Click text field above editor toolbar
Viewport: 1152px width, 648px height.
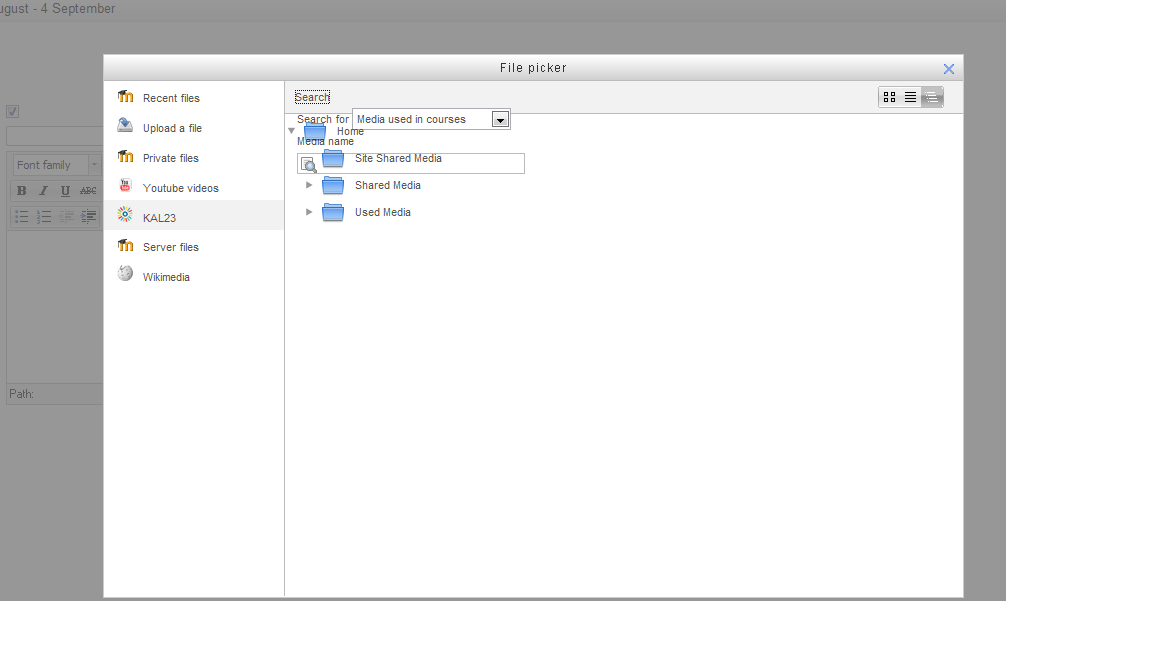click(x=54, y=136)
